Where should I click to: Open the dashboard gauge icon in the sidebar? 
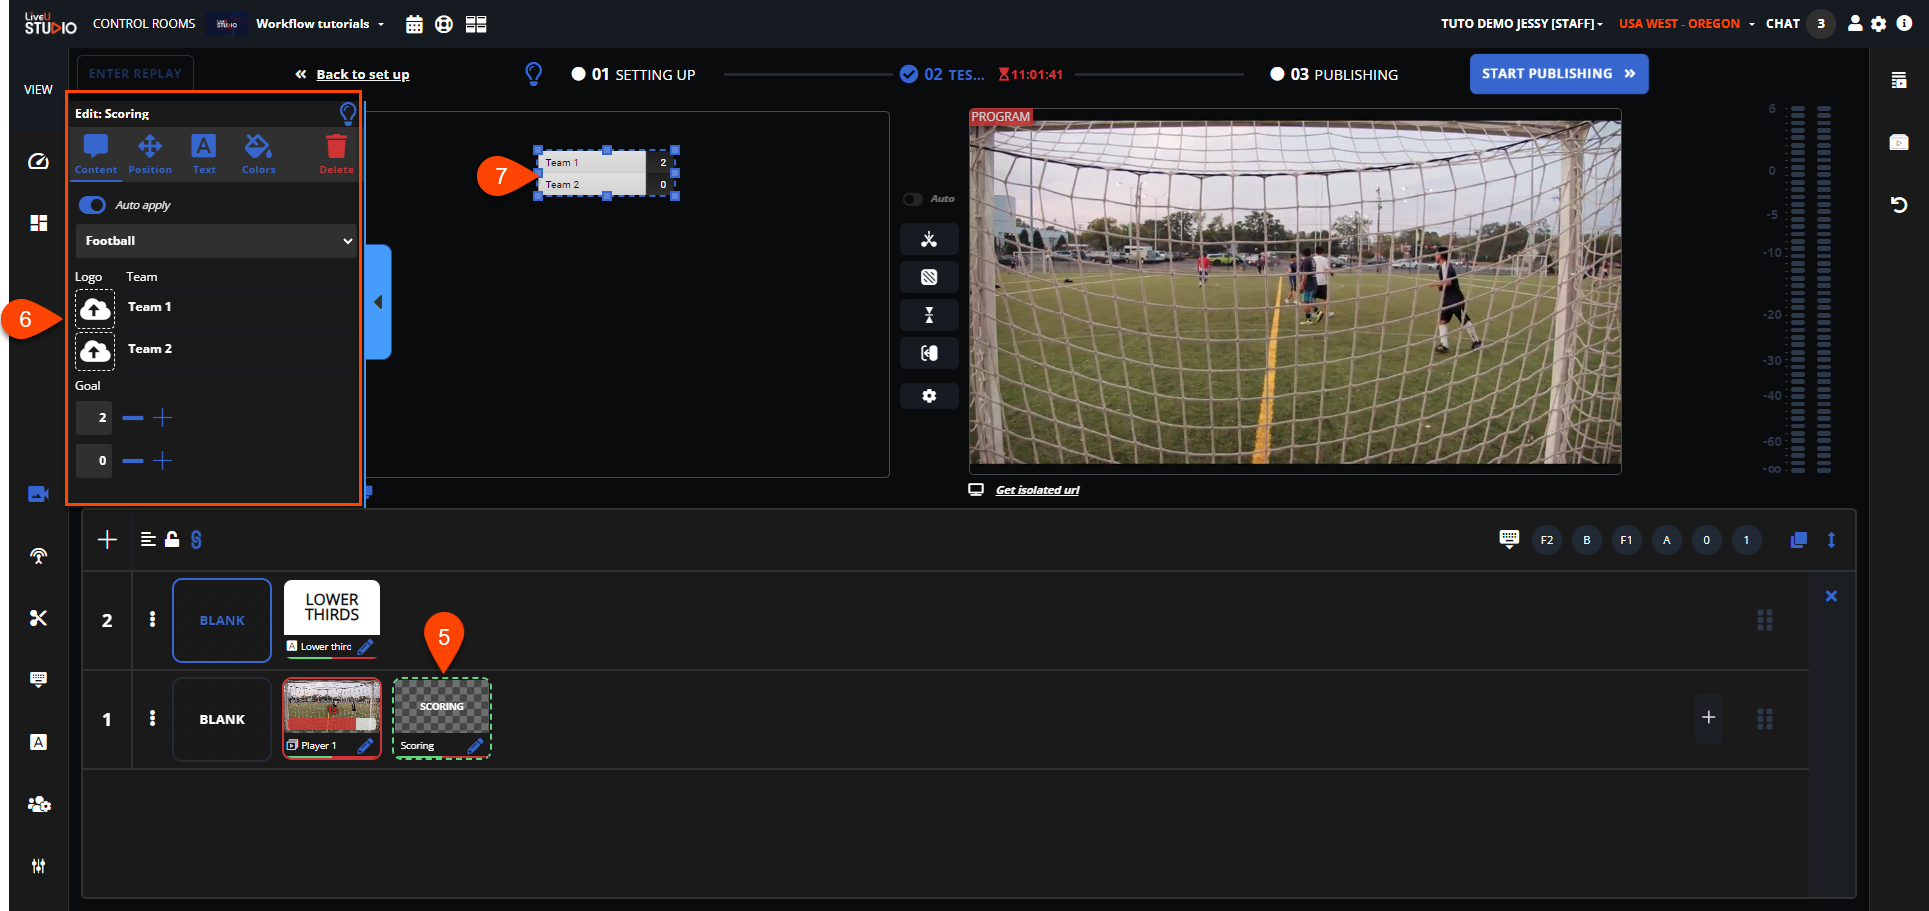[38, 161]
